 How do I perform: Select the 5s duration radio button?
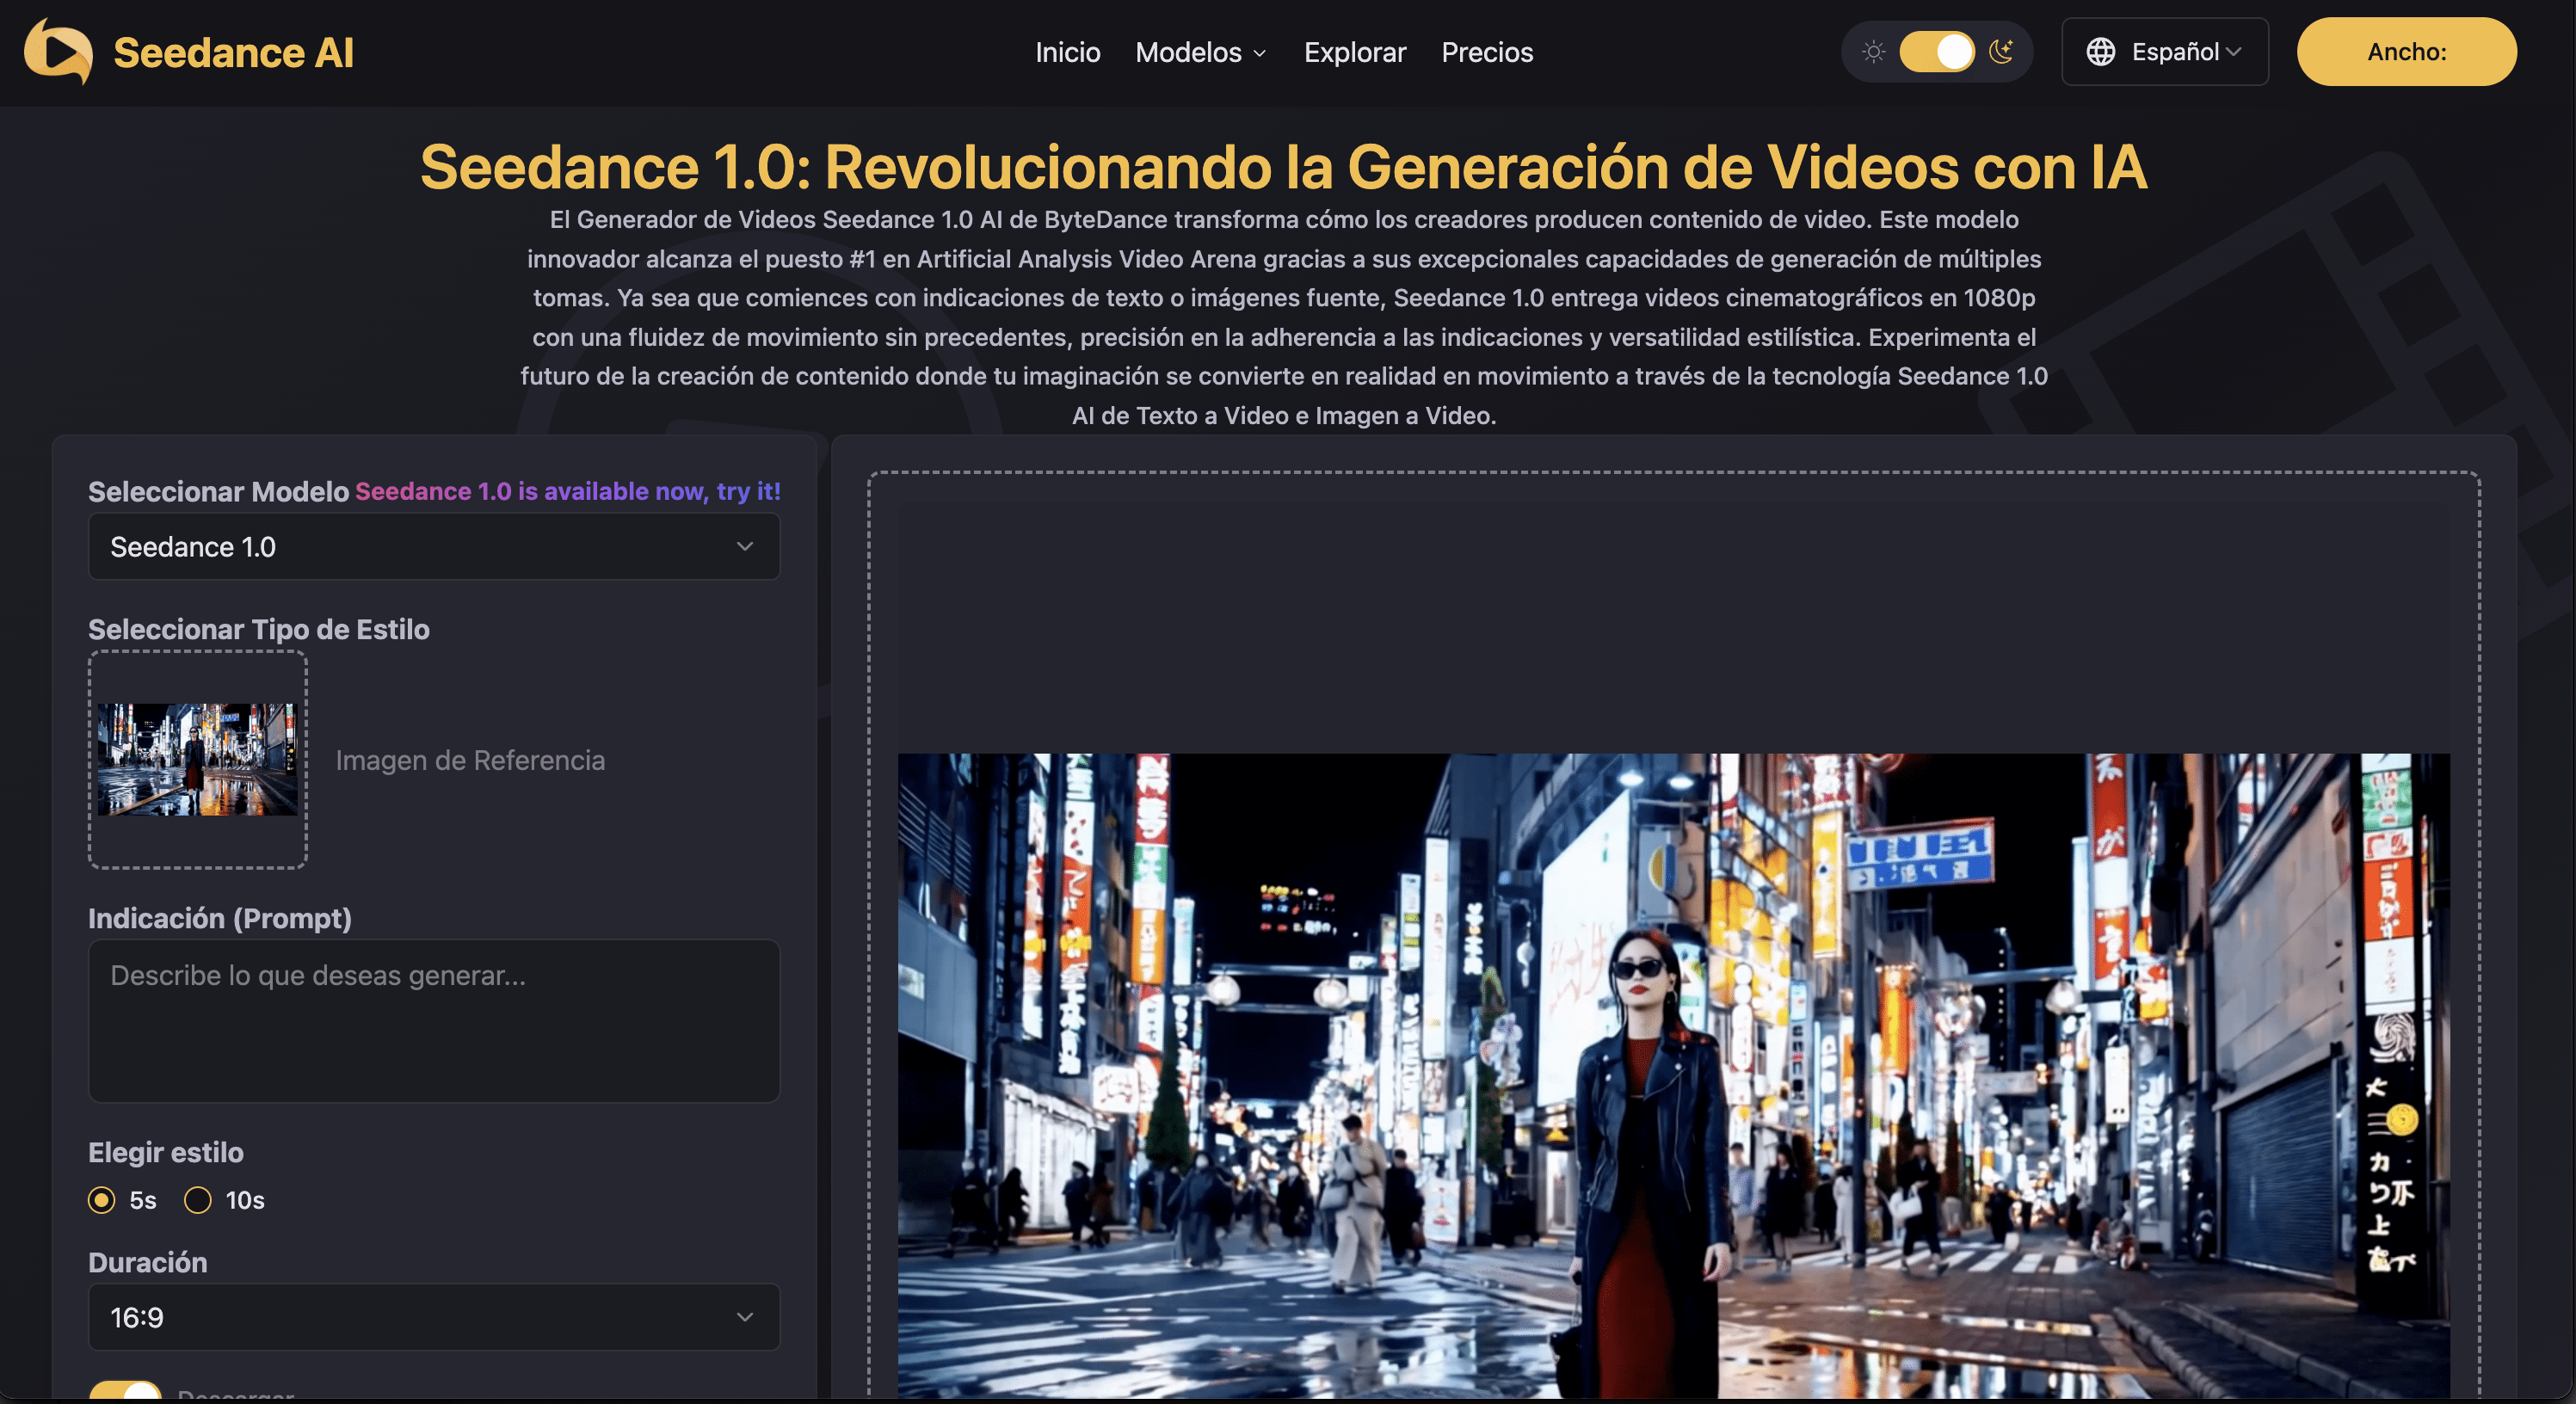[102, 1200]
